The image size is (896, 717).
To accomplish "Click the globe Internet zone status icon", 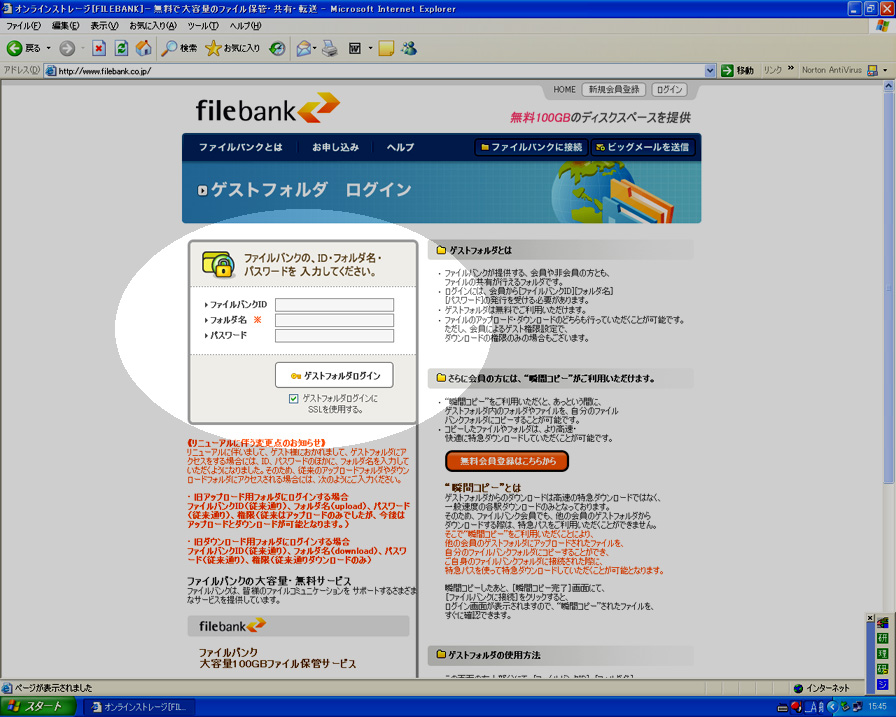I will [x=798, y=688].
